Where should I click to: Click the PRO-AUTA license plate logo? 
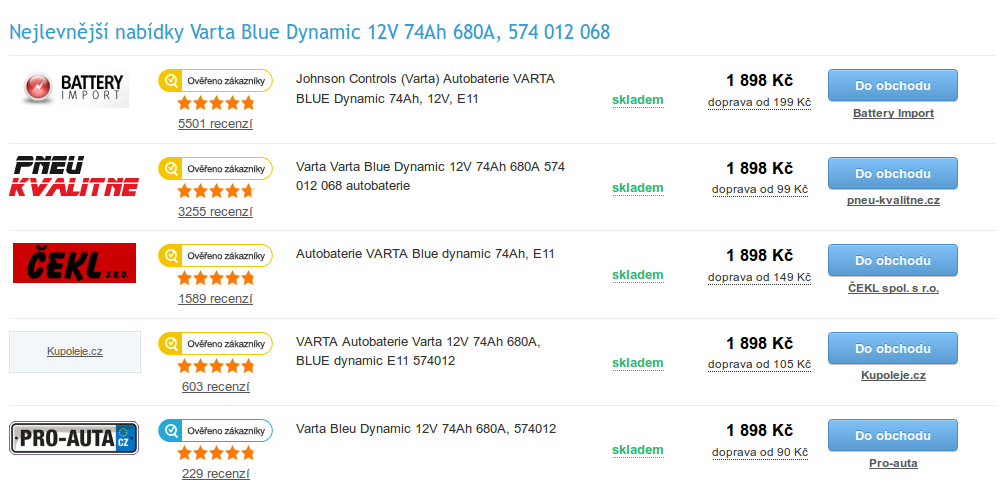(75, 438)
